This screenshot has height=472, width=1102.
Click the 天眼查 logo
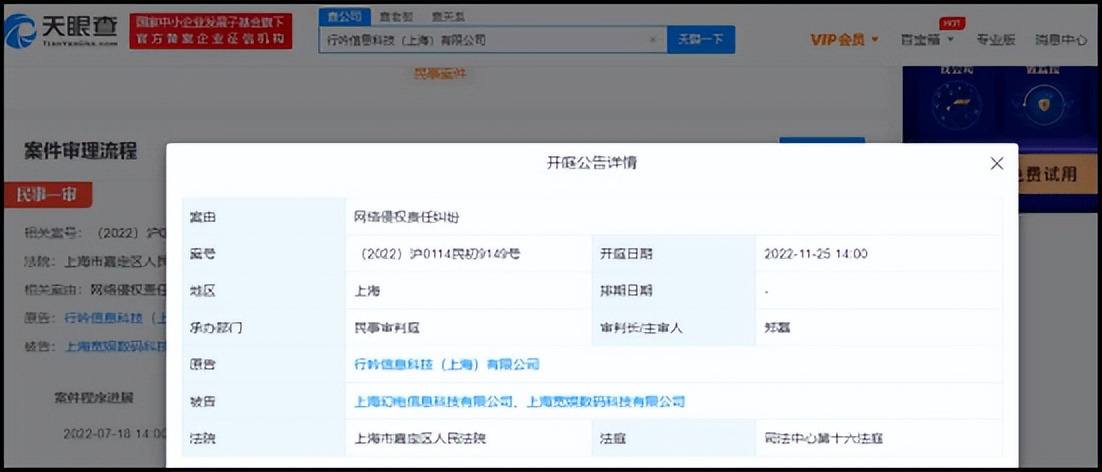[61, 31]
